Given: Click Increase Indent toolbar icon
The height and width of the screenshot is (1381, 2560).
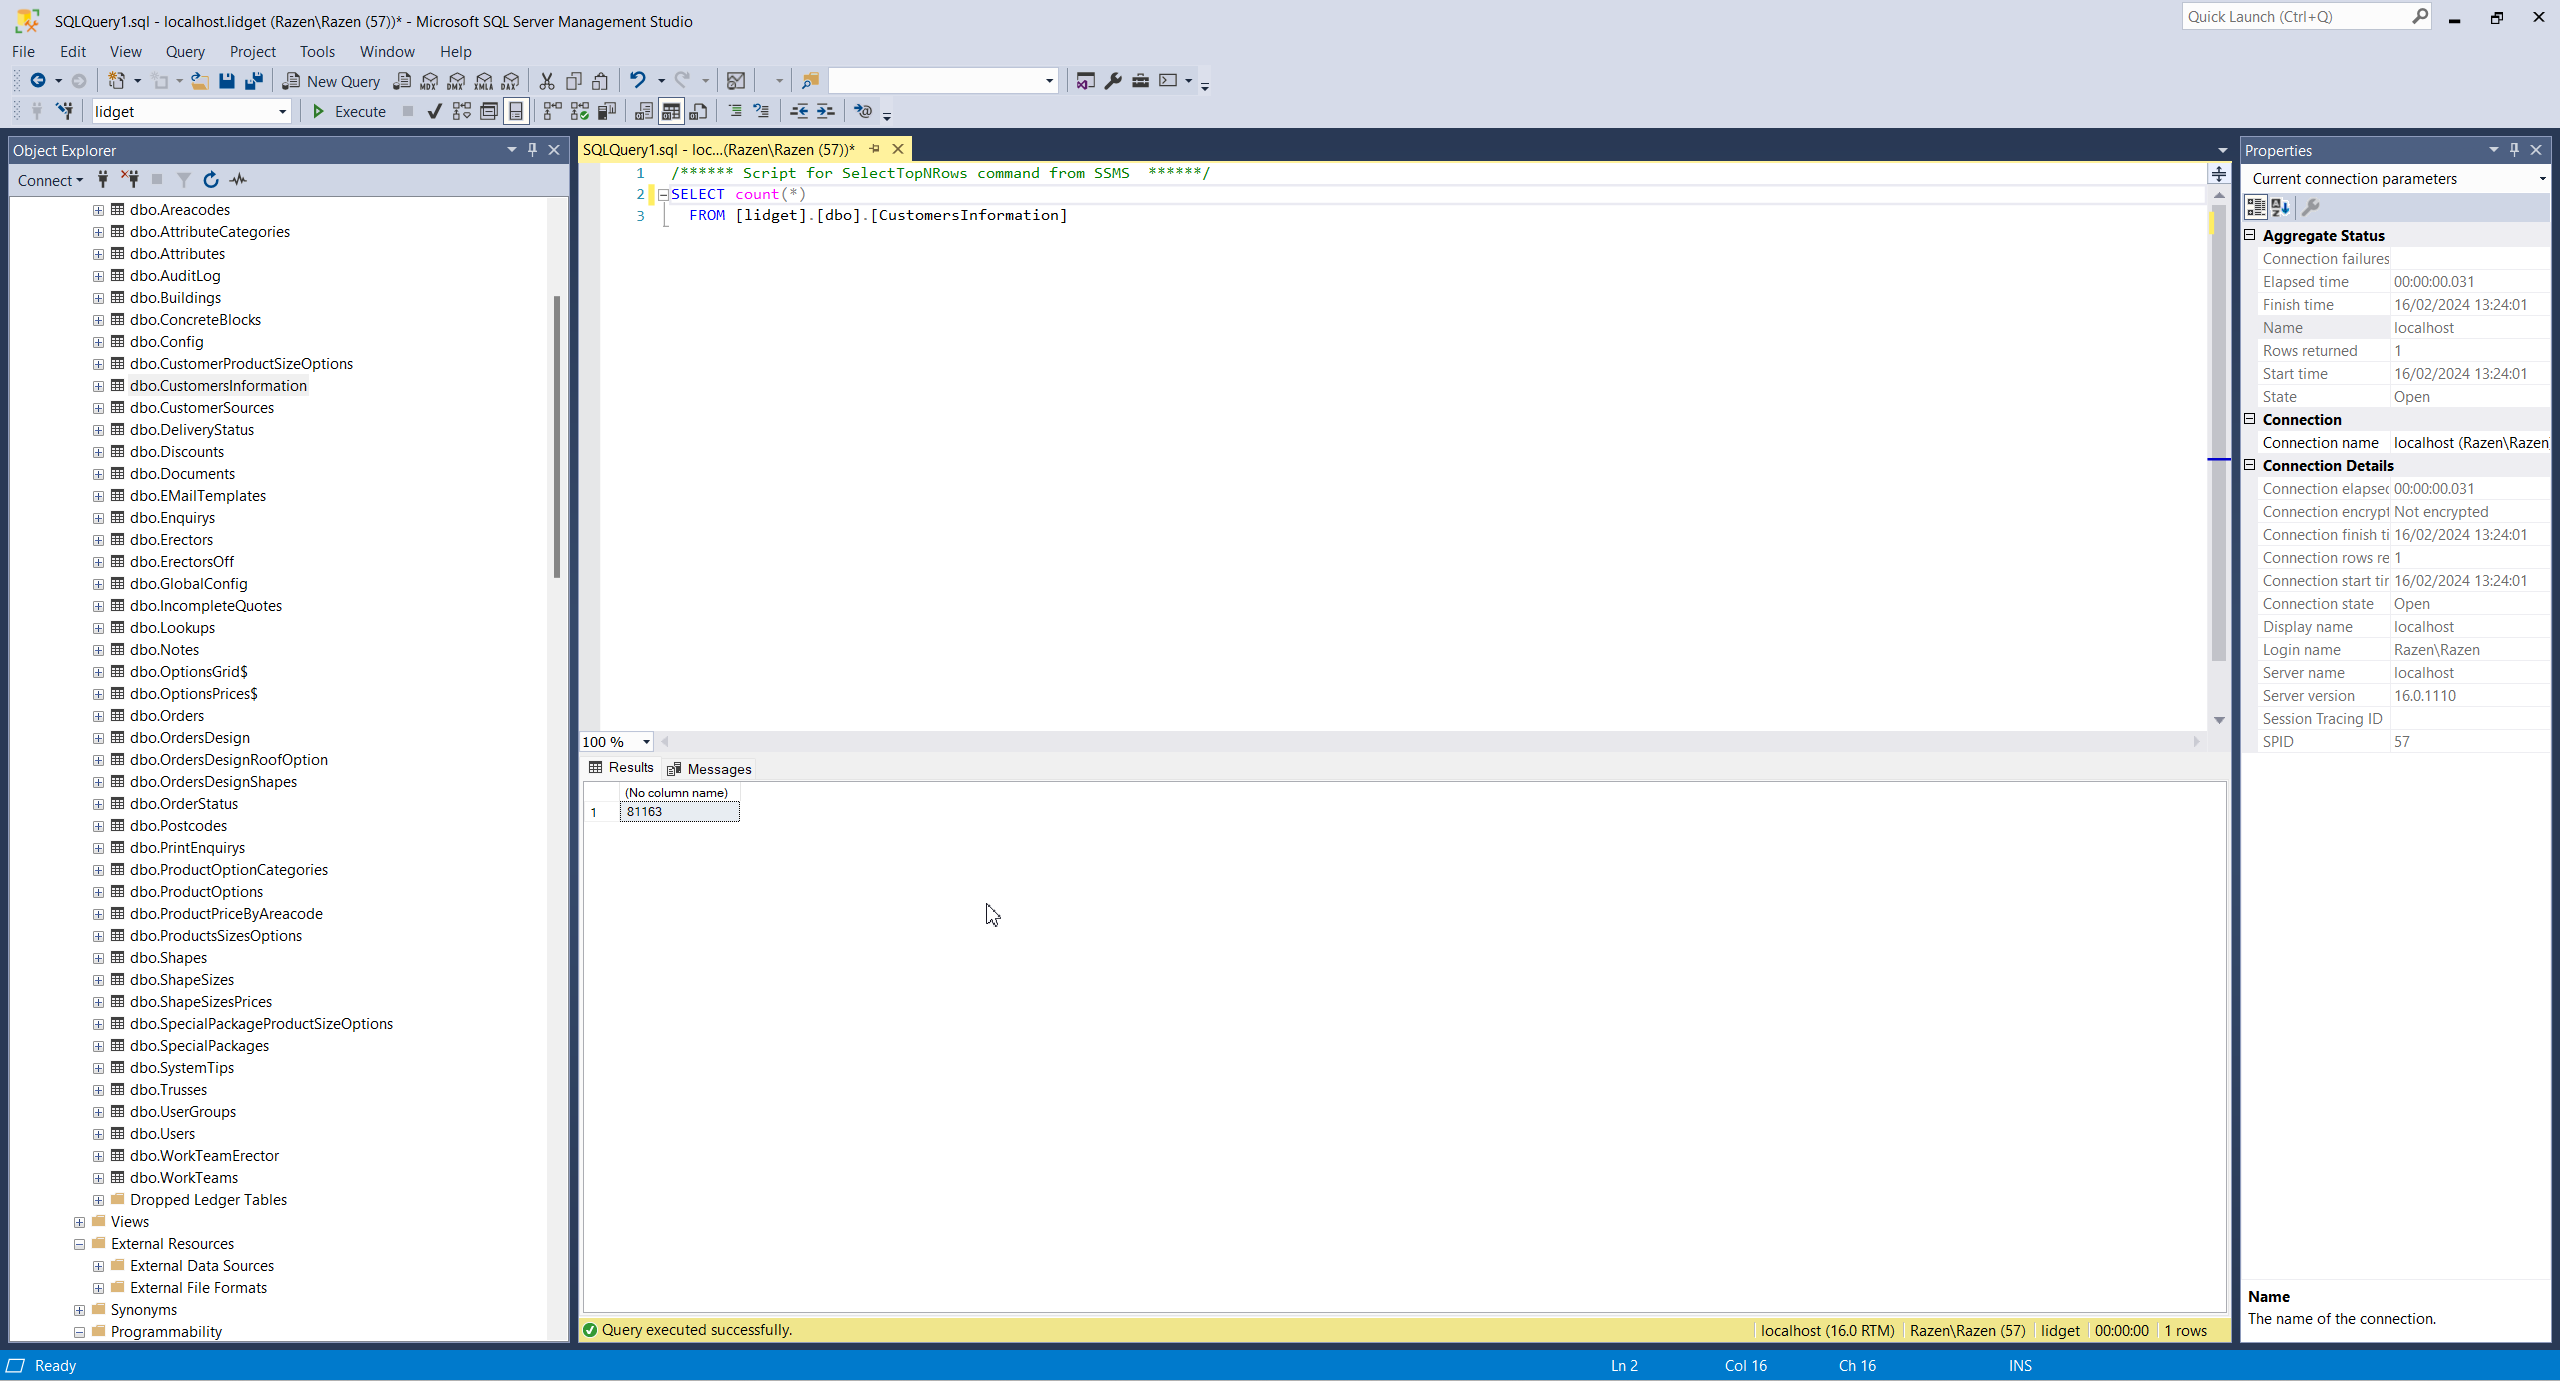Looking at the screenshot, I should point(825,111).
